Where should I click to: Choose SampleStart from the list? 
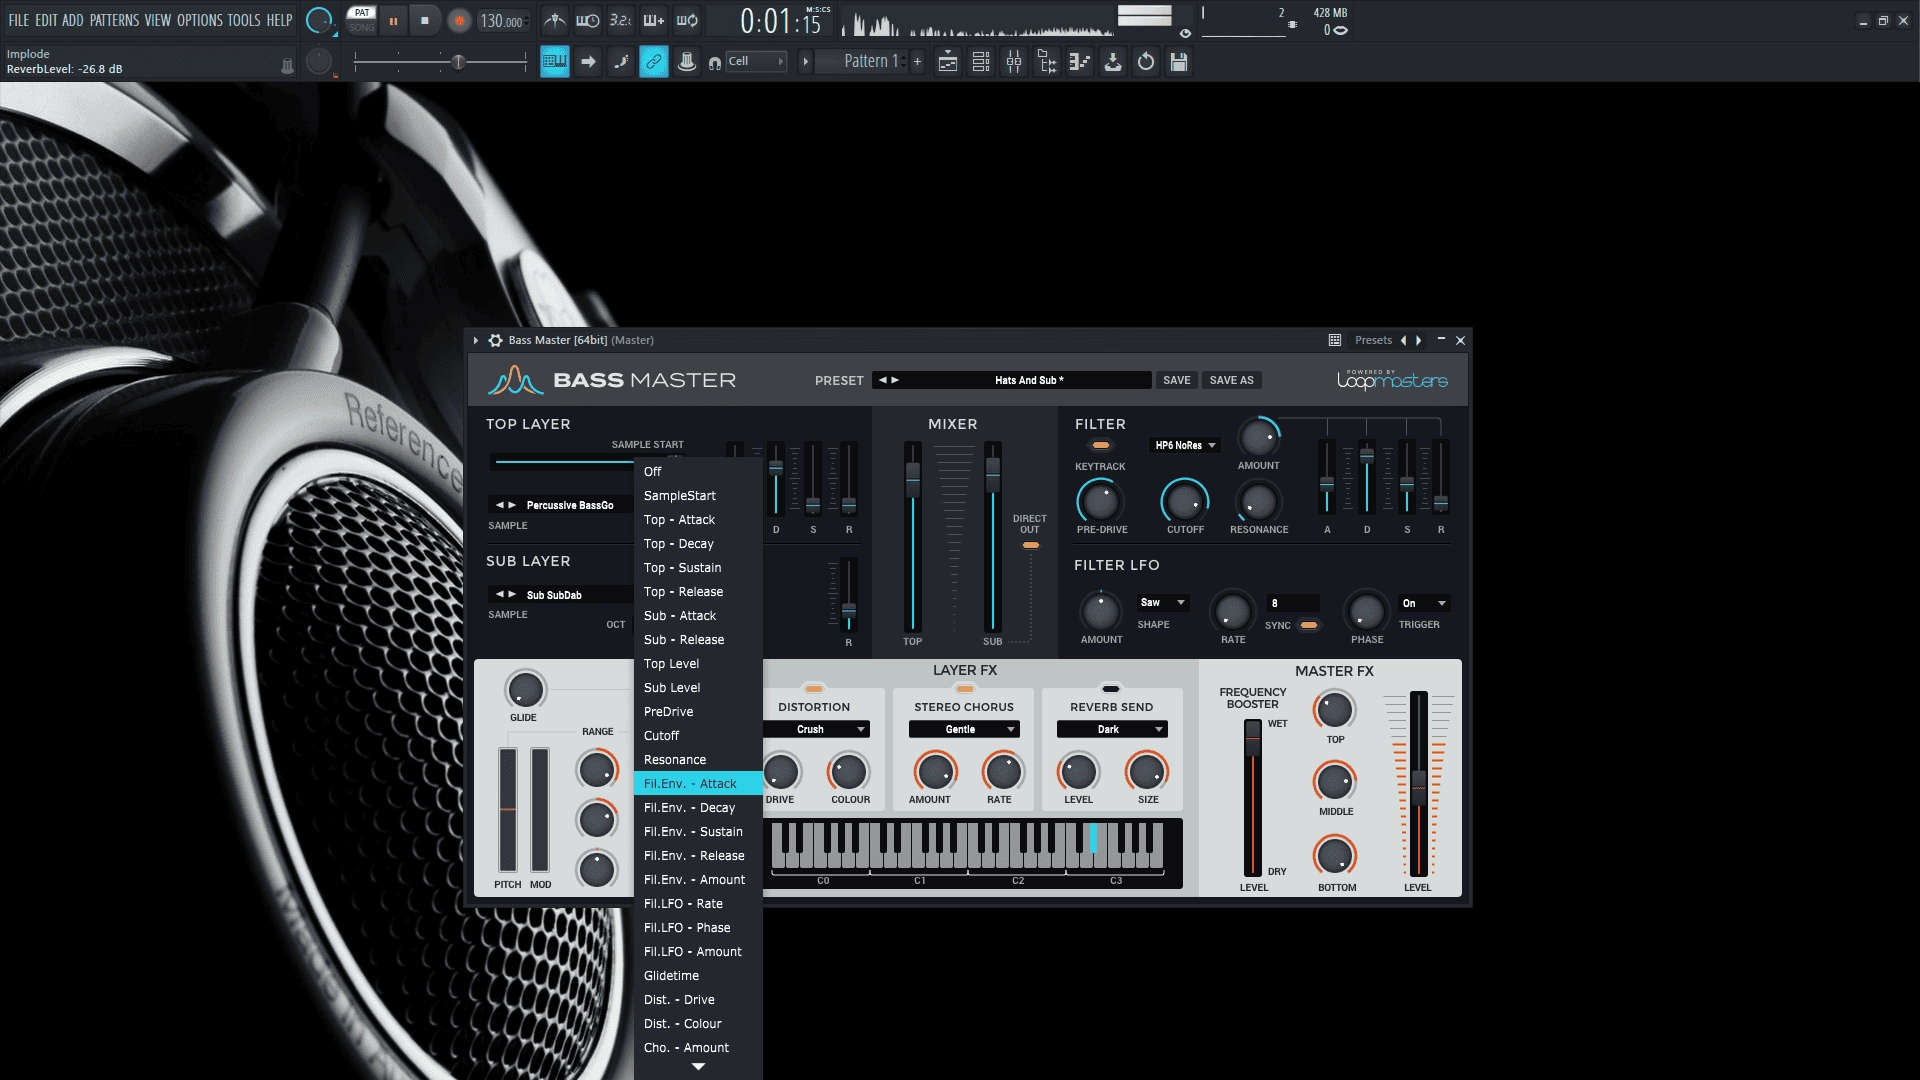[x=698, y=496]
